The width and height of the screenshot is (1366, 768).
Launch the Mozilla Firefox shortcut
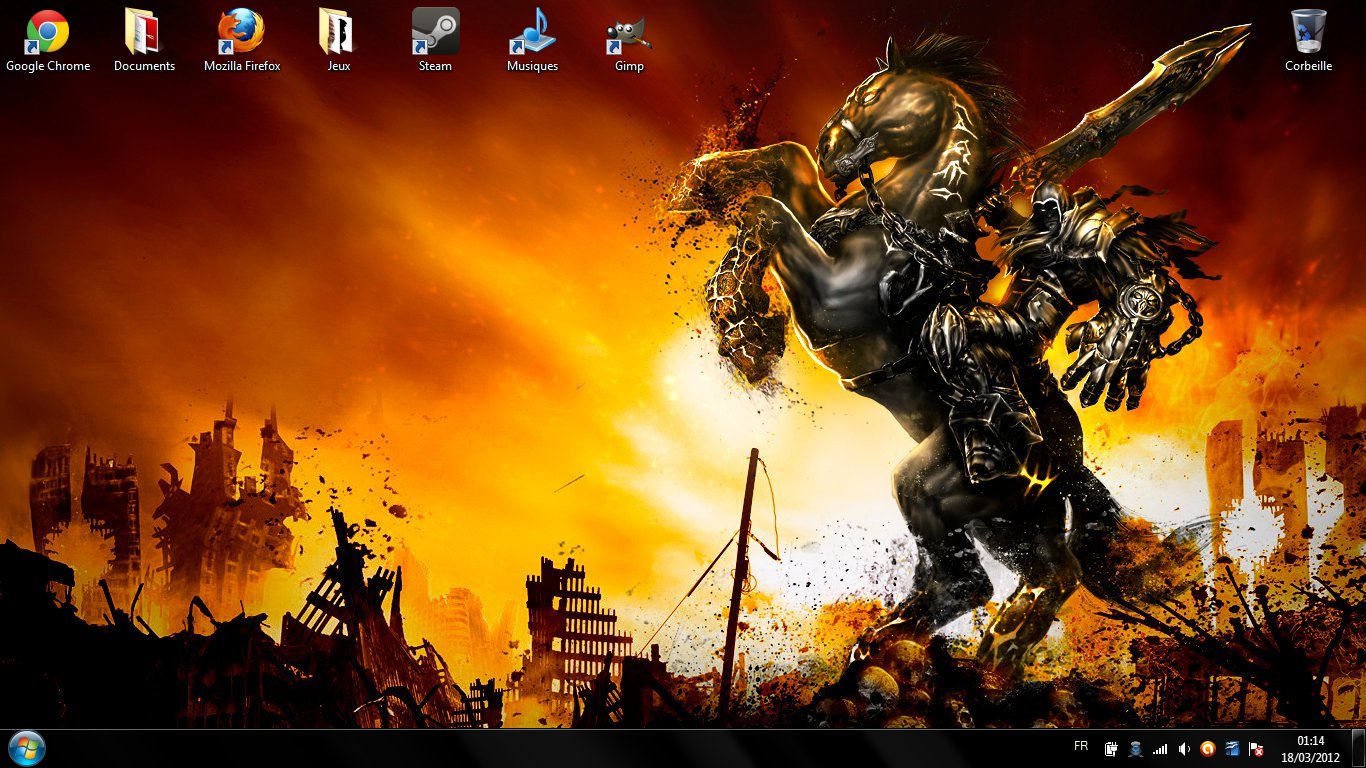pos(242,32)
